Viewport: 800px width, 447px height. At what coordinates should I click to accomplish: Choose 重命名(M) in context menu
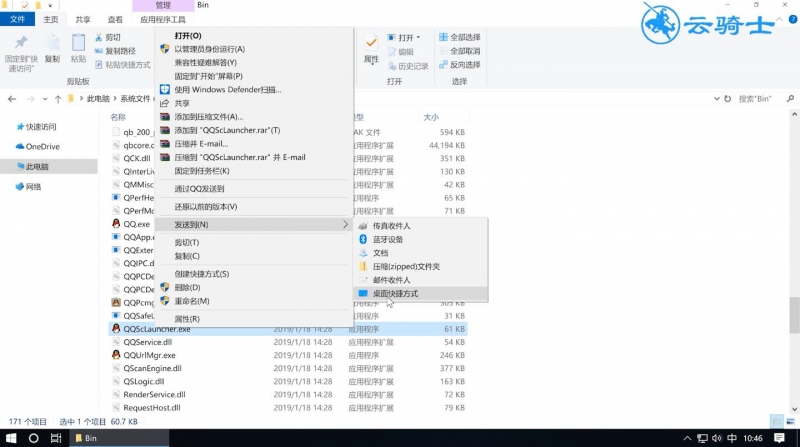tap(254, 301)
